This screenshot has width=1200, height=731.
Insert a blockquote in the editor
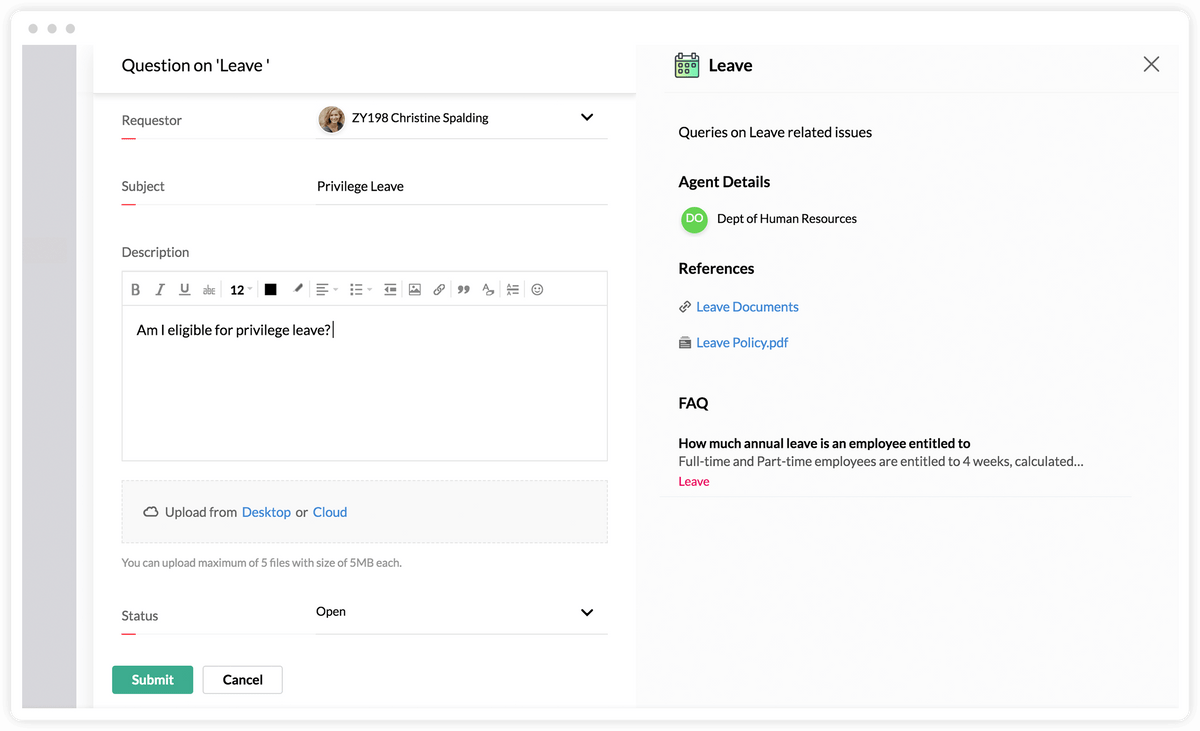tap(463, 289)
